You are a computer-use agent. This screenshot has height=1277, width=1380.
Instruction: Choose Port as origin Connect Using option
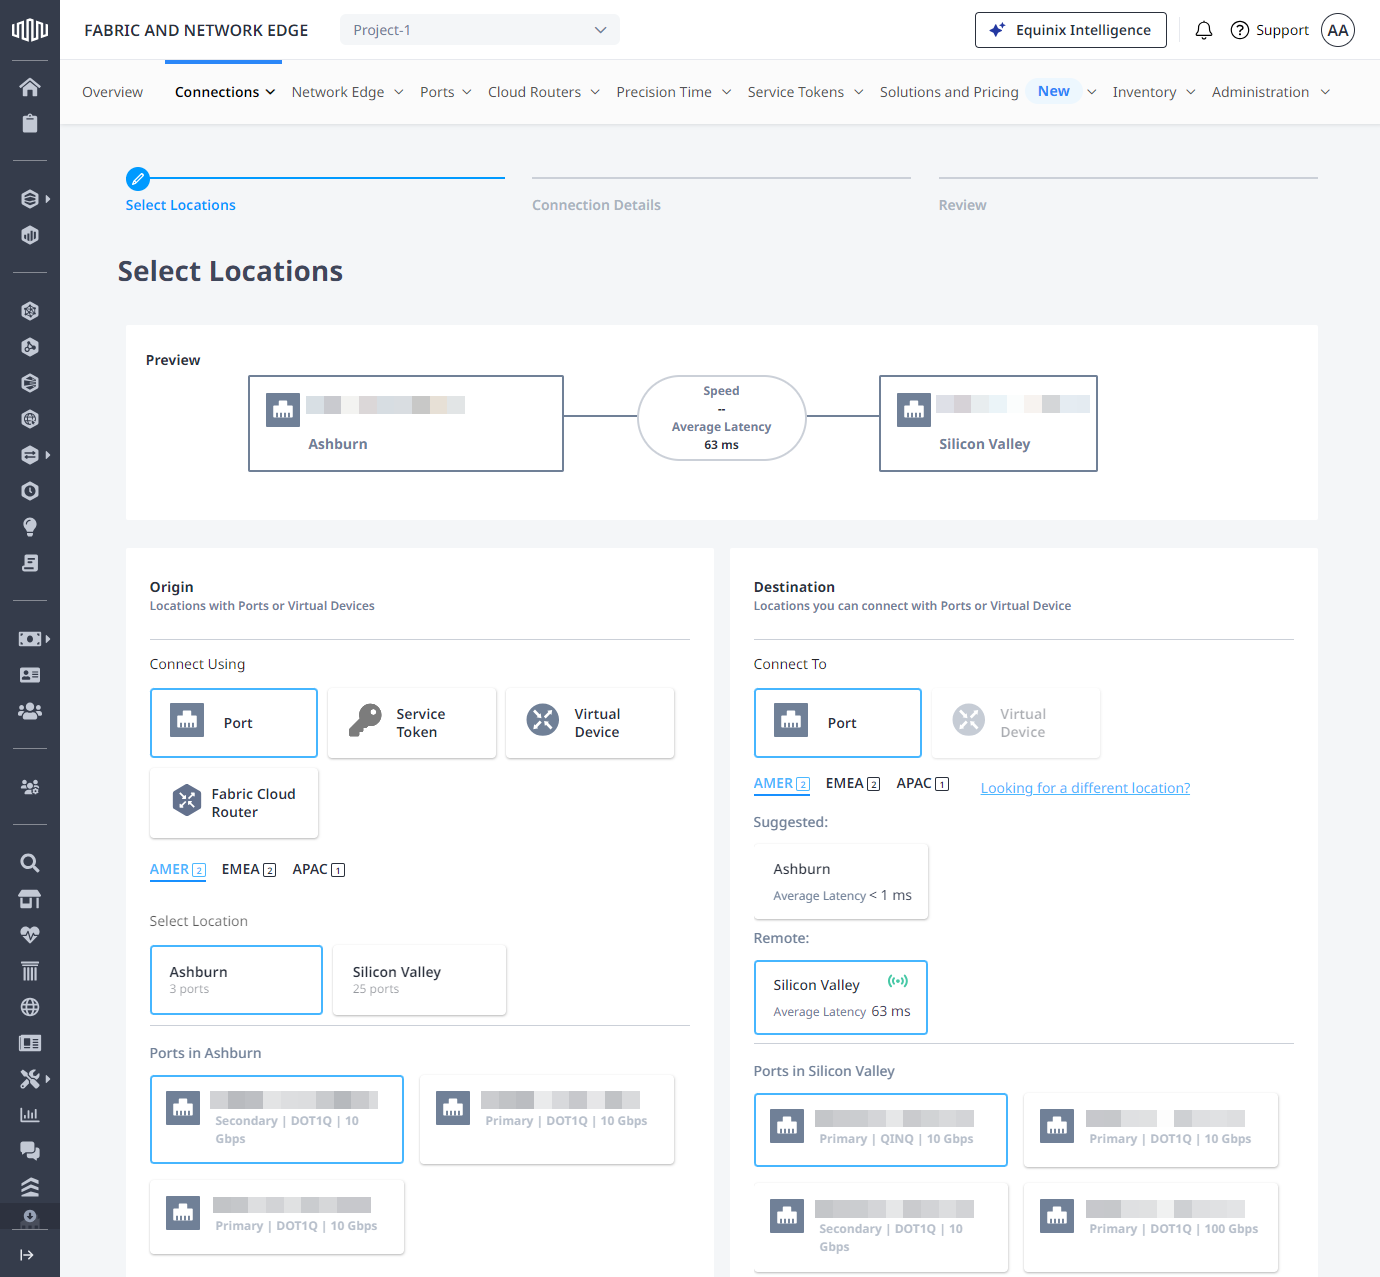coord(234,723)
